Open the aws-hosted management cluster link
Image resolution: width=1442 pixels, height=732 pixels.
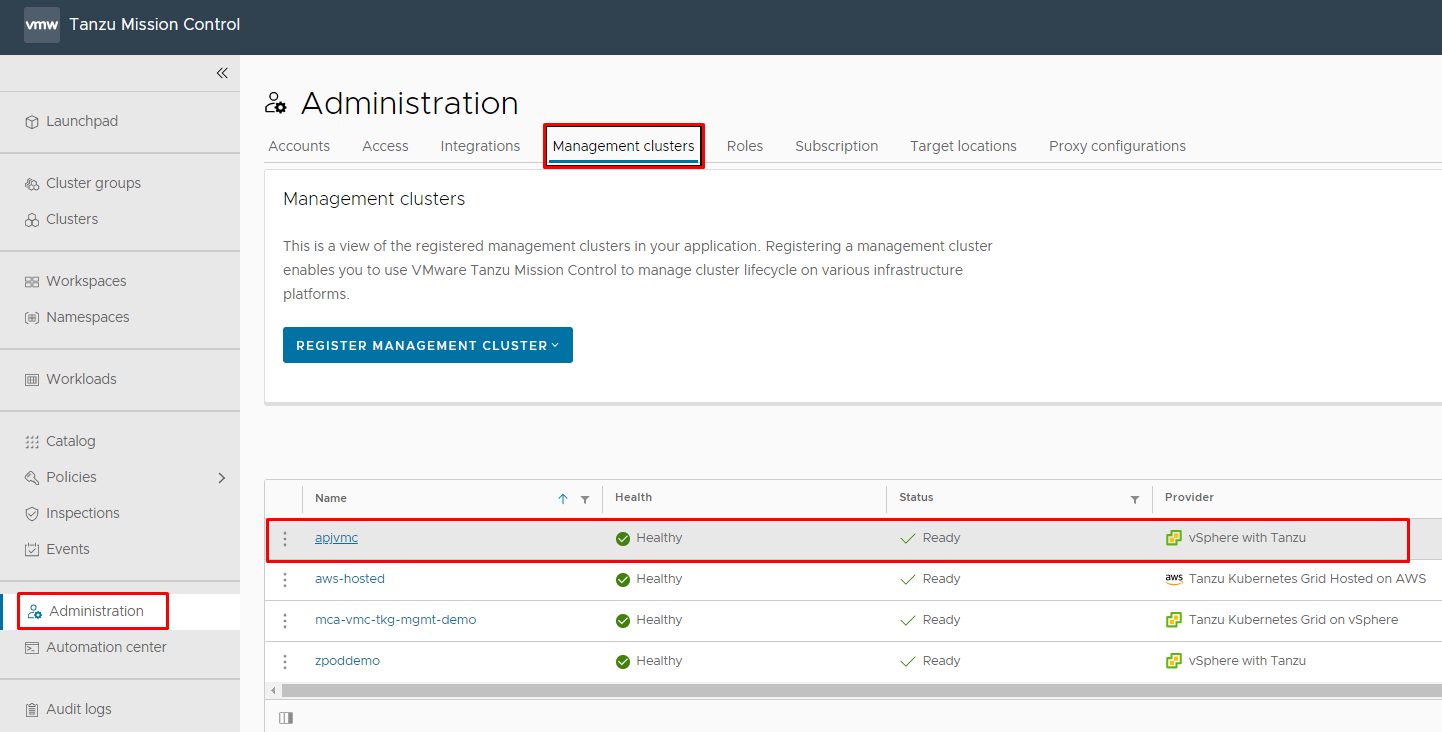[350, 579]
